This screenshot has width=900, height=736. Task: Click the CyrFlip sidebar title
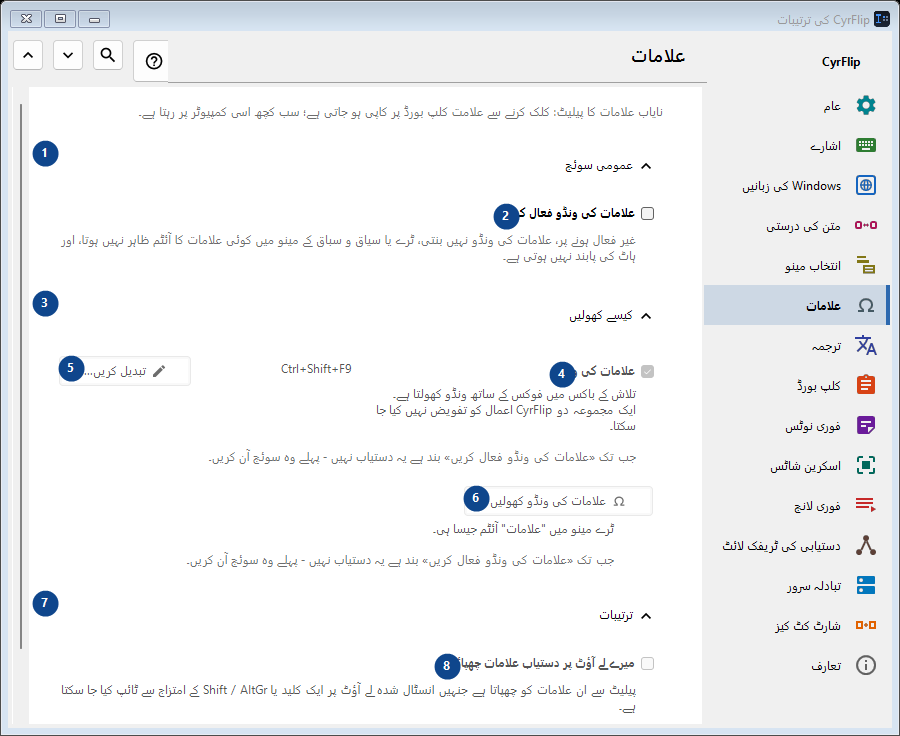click(x=841, y=62)
